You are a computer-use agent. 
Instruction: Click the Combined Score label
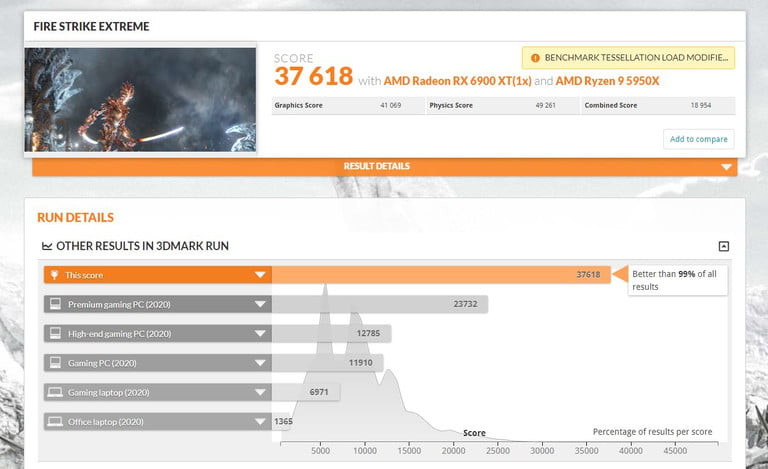coord(611,105)
